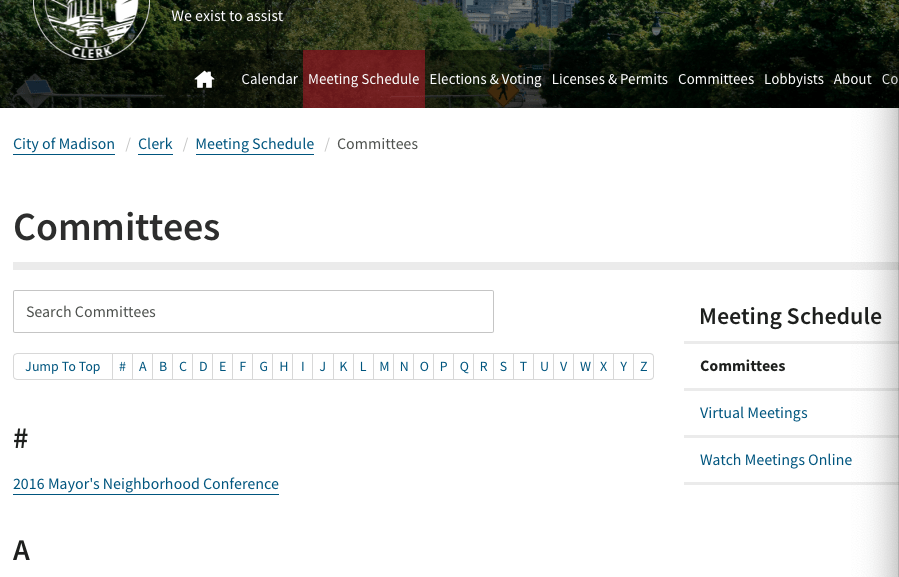Jump to committees starting with W
Image resolution: width=899 pixels, height=577 pixels.
pos(584,367)
